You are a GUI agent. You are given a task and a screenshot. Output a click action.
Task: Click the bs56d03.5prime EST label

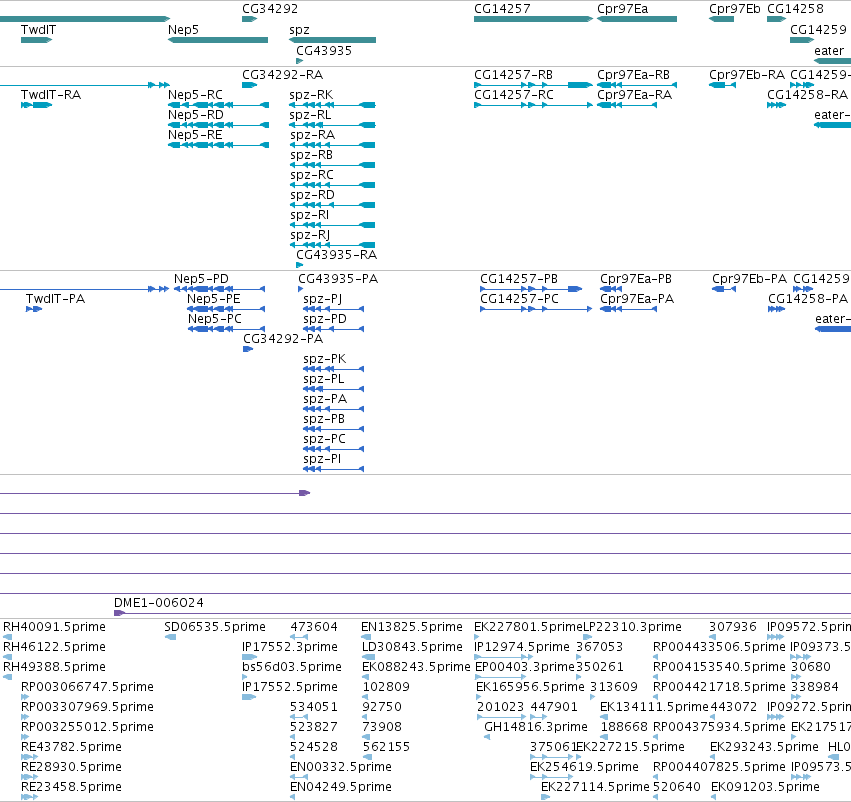[x=292, y=667]
